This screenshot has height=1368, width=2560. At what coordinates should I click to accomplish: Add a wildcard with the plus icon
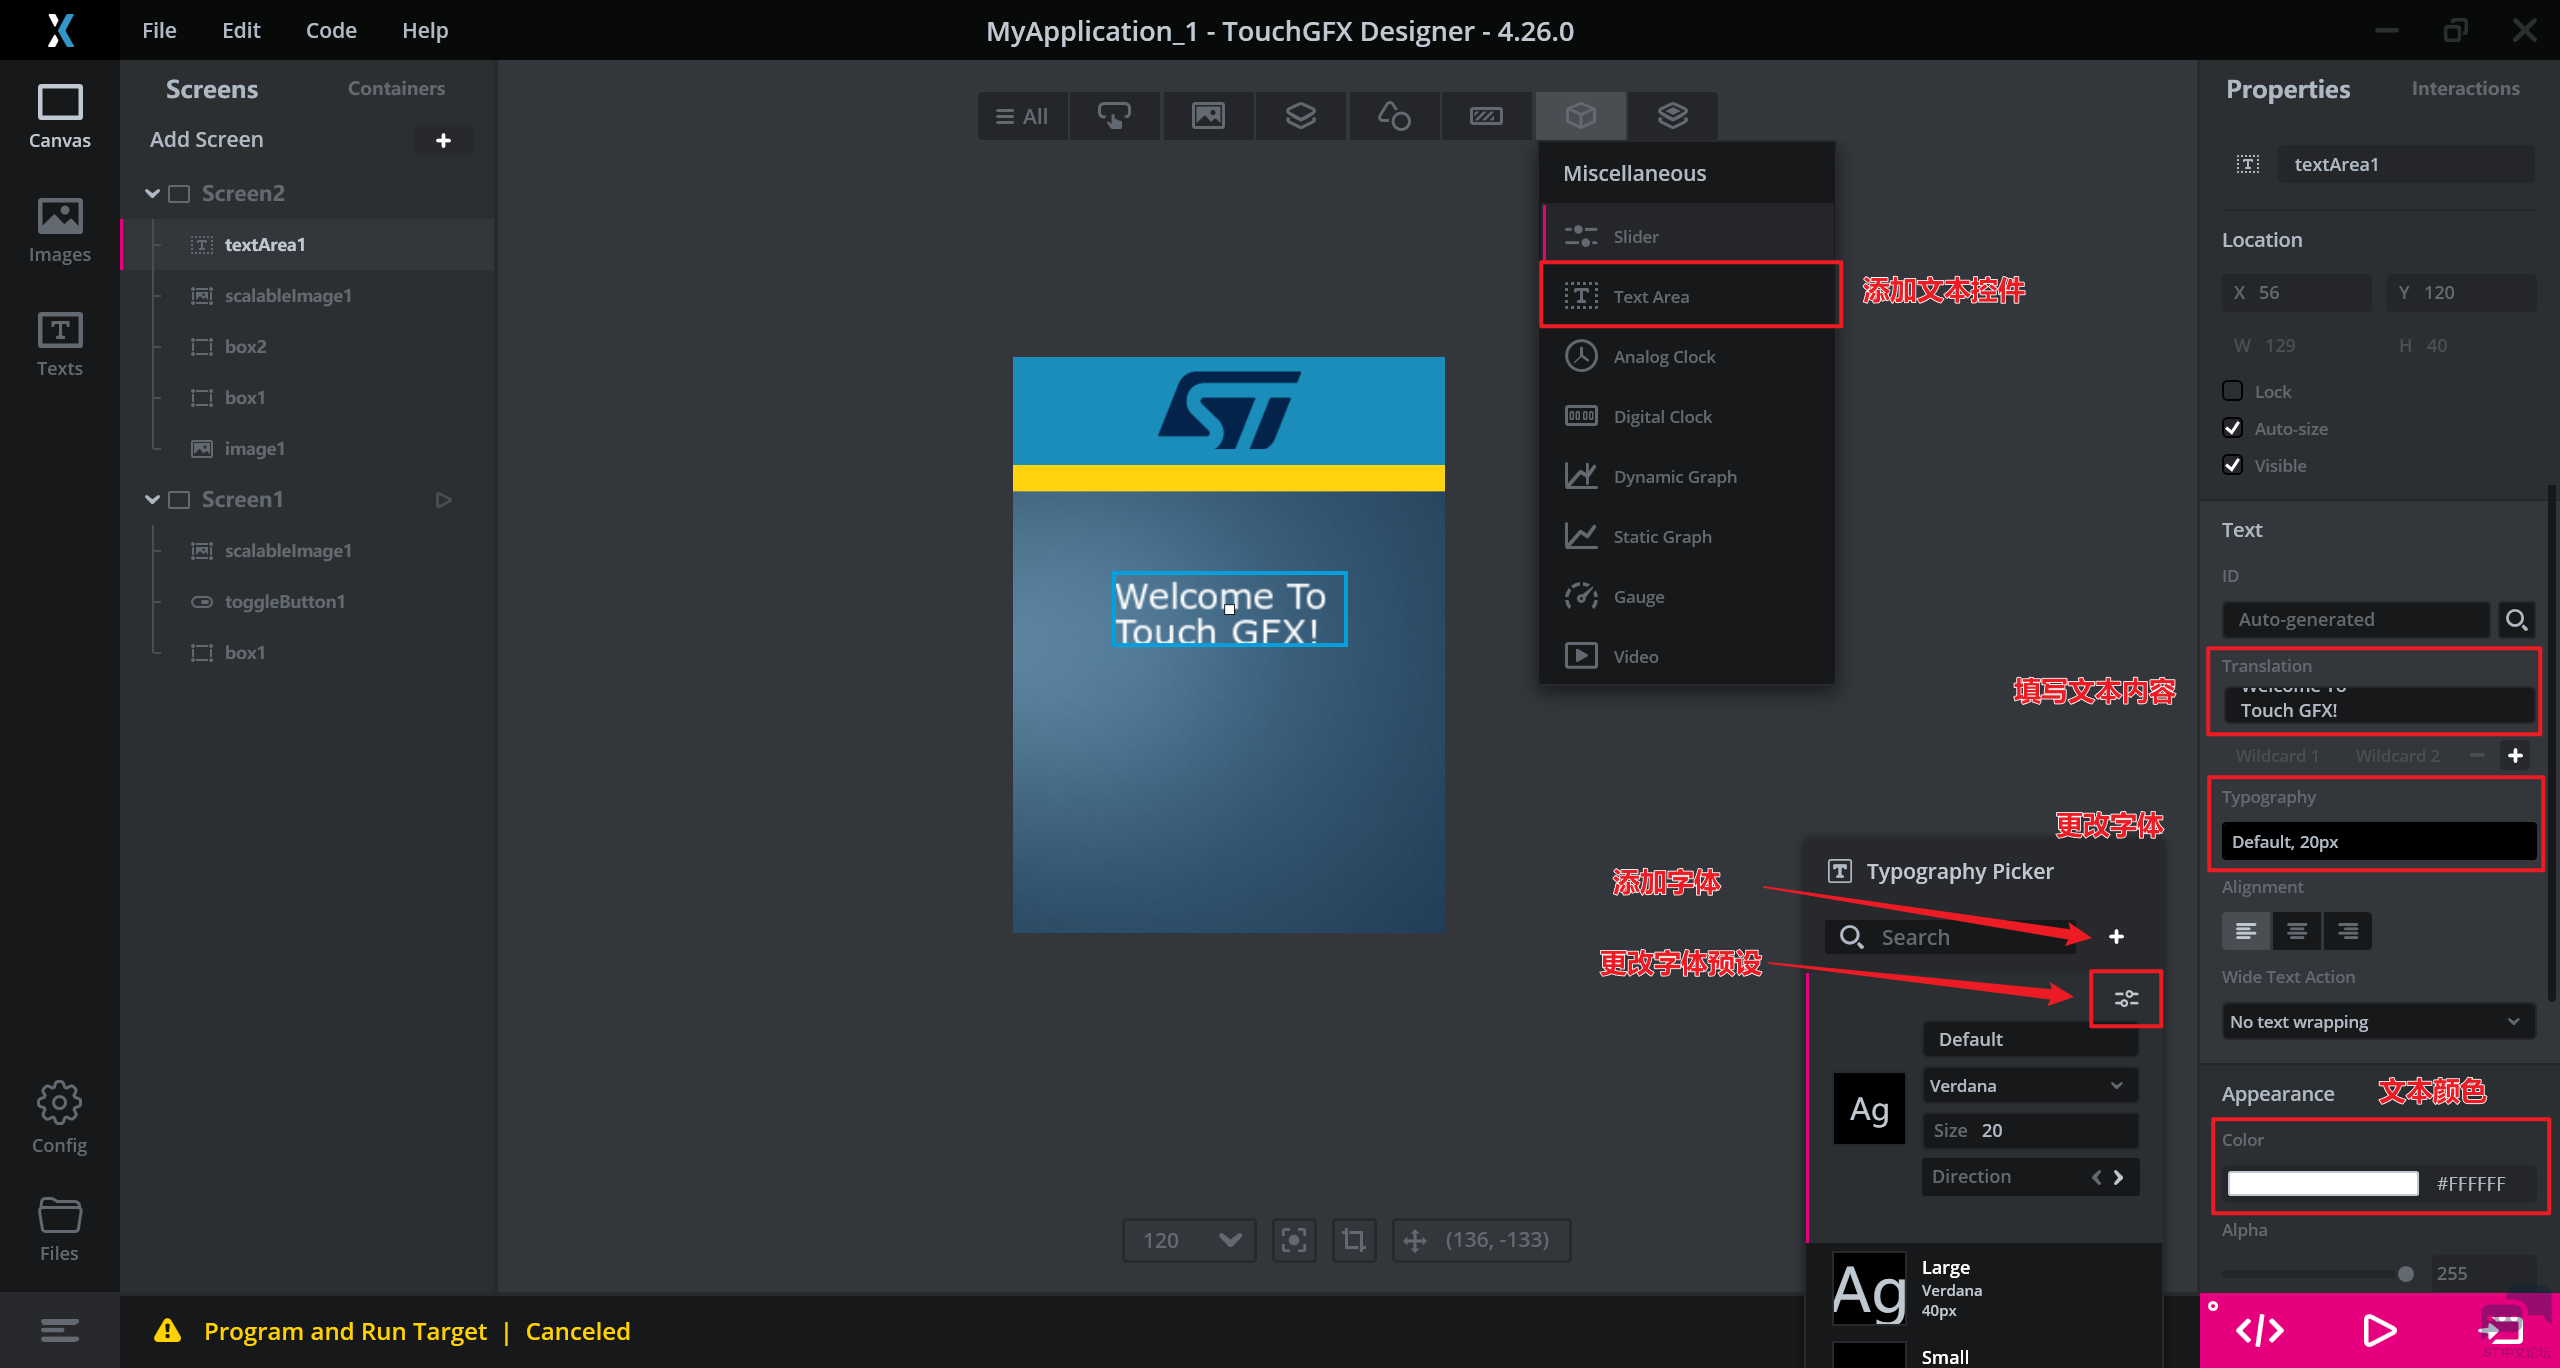tap(2516, 756)
